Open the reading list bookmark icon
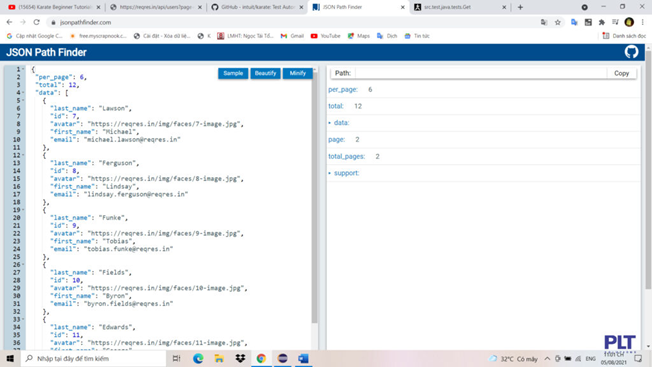The height and width of the screenshot is (367, 652). click(624, 36)
